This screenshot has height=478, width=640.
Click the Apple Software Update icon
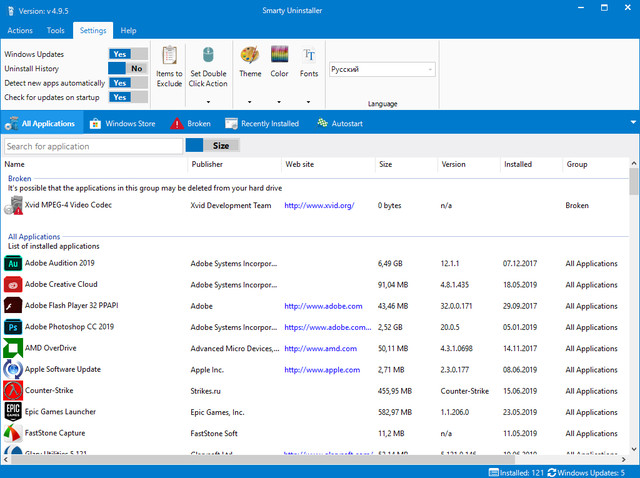tap(13, 369)
